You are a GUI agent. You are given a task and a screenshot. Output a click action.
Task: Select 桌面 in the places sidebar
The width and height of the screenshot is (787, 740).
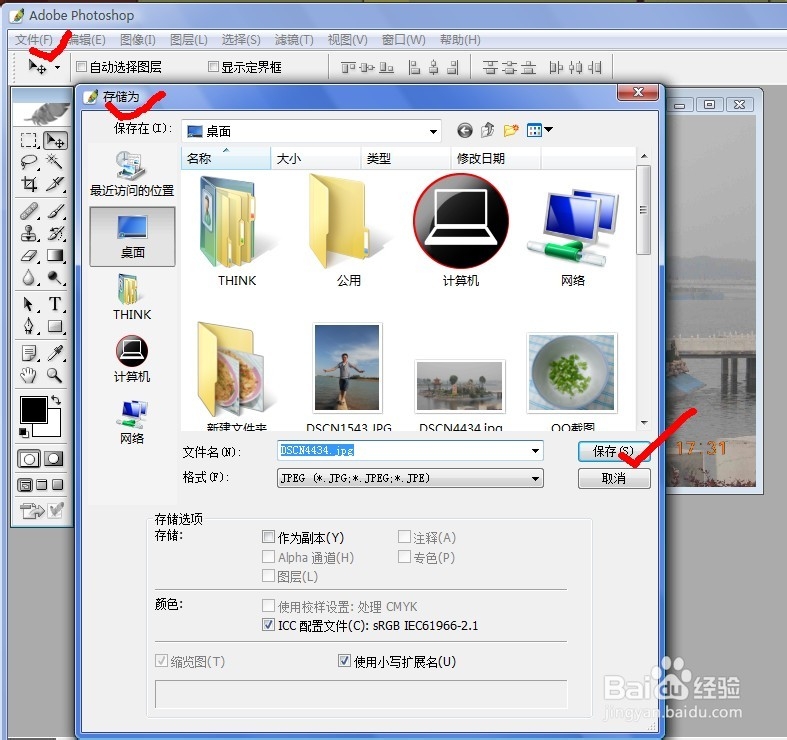[133, 236]
